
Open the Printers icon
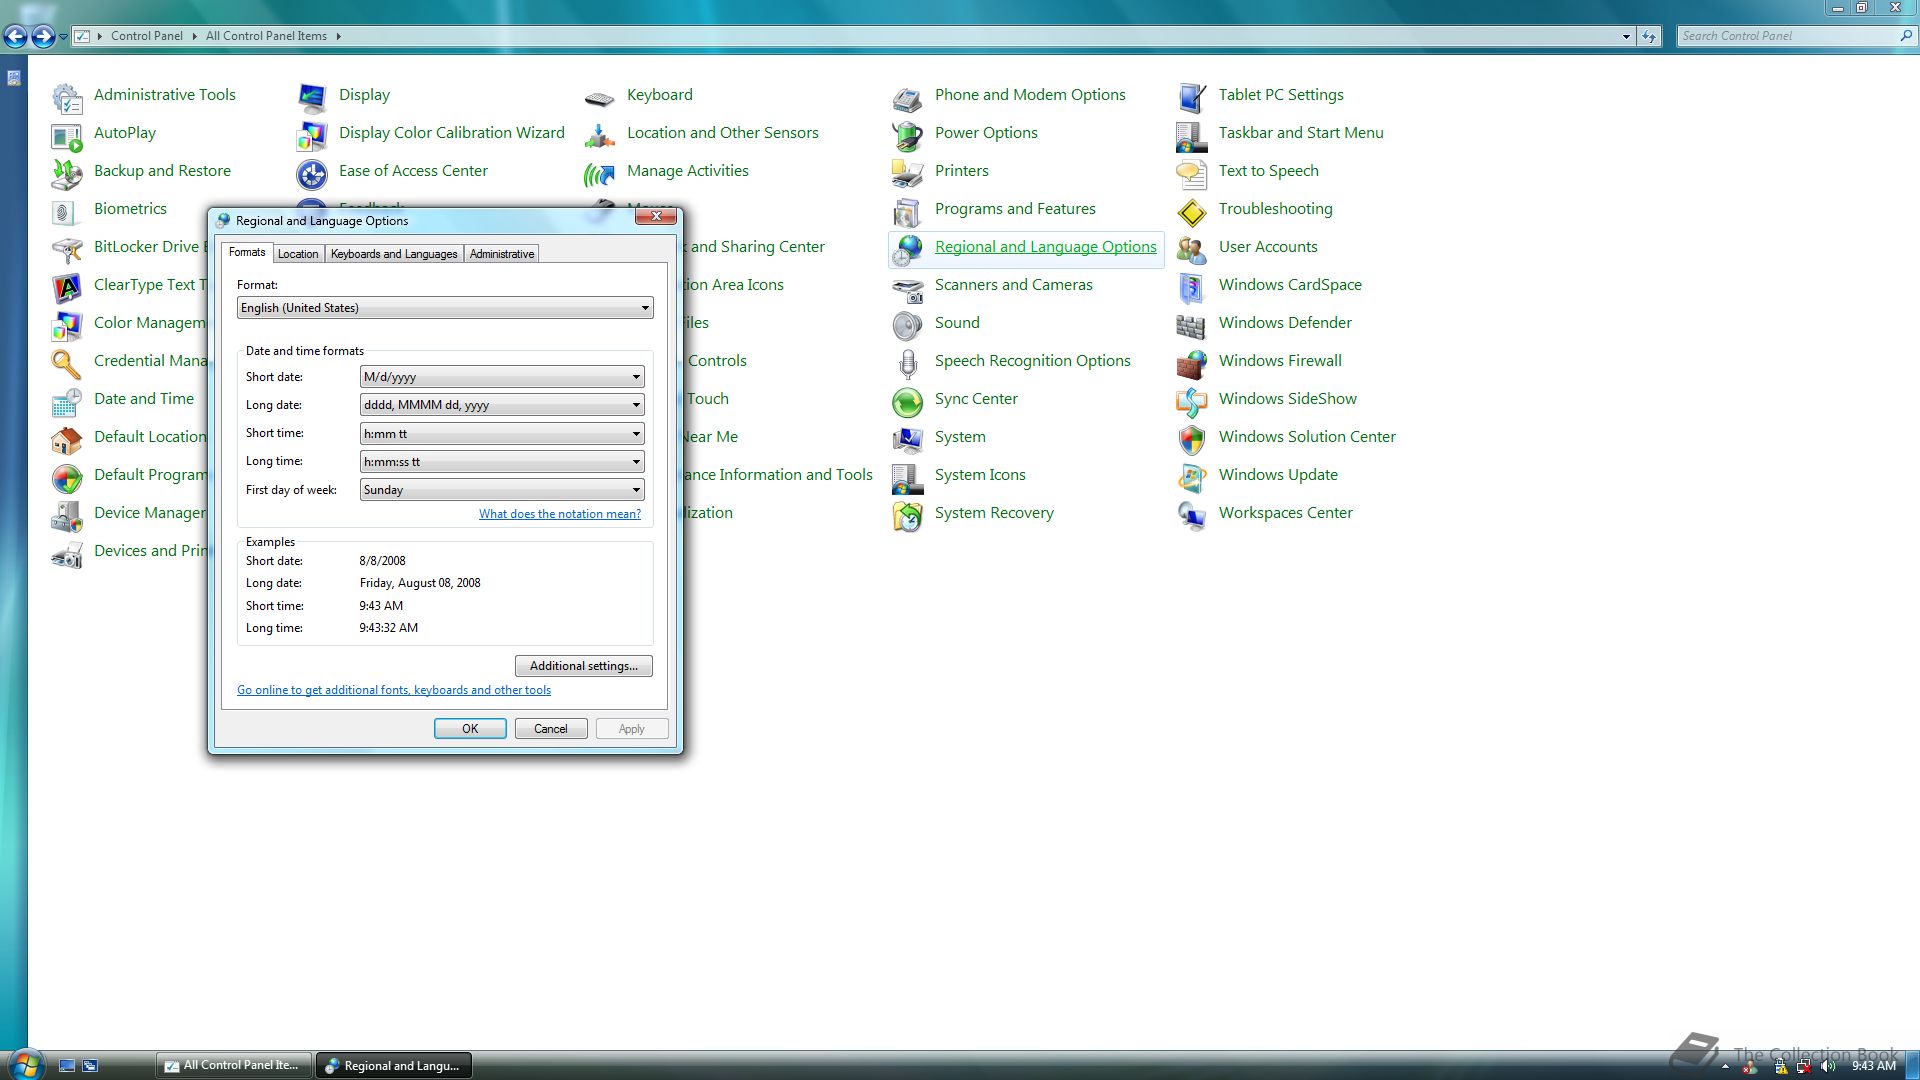pyautogui.click(x=908, y=174)
